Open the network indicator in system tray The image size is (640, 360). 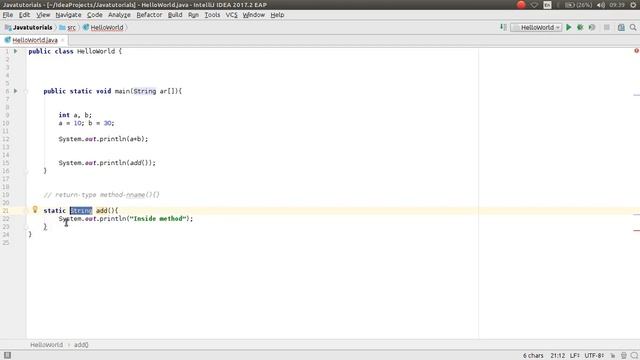pos(534,4)
